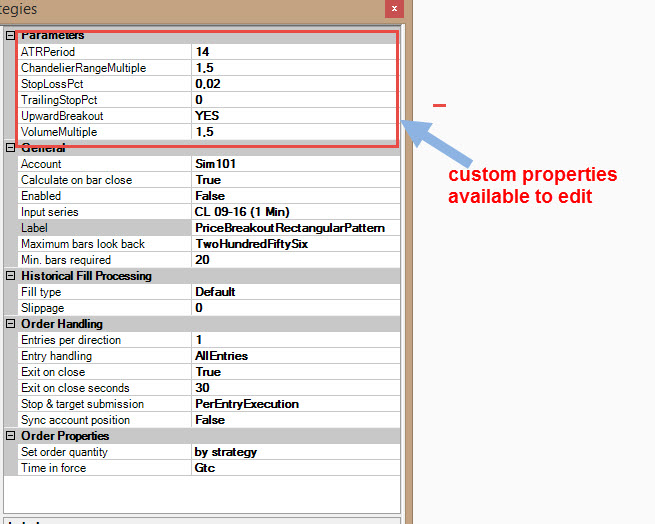Select the Enabled property name

[41, 196]
